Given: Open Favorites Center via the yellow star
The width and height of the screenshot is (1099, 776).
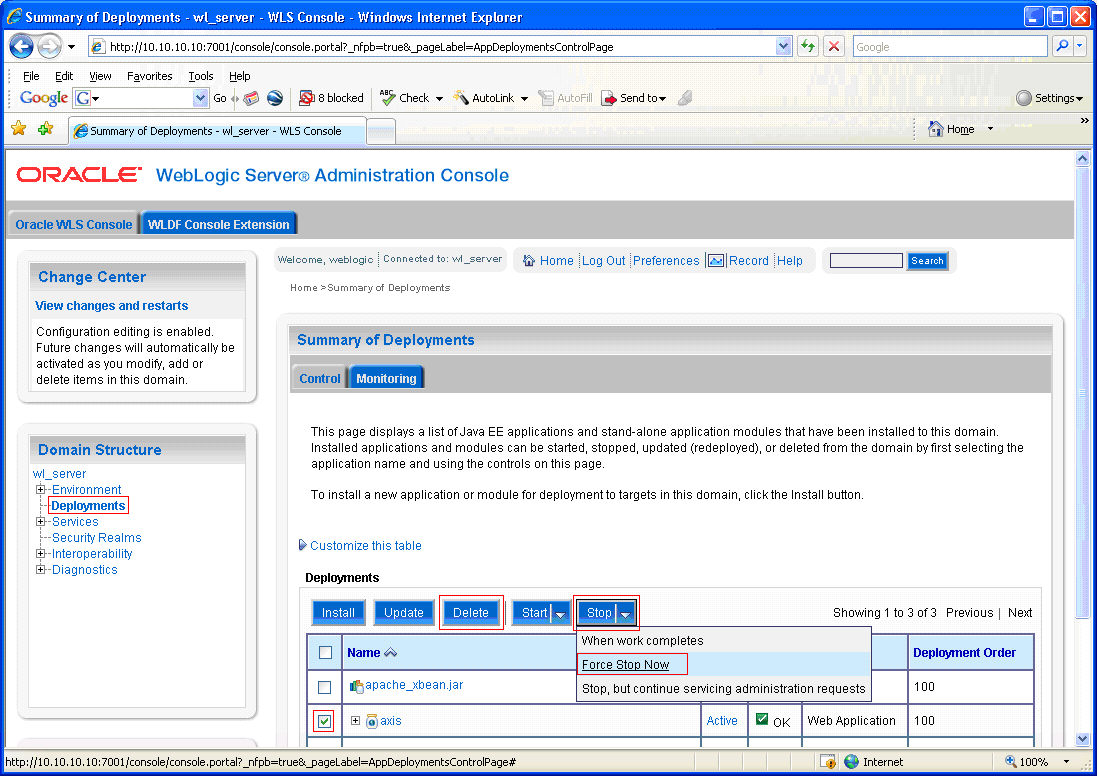Looking at the screenshot, I should (x=19, y=129).
